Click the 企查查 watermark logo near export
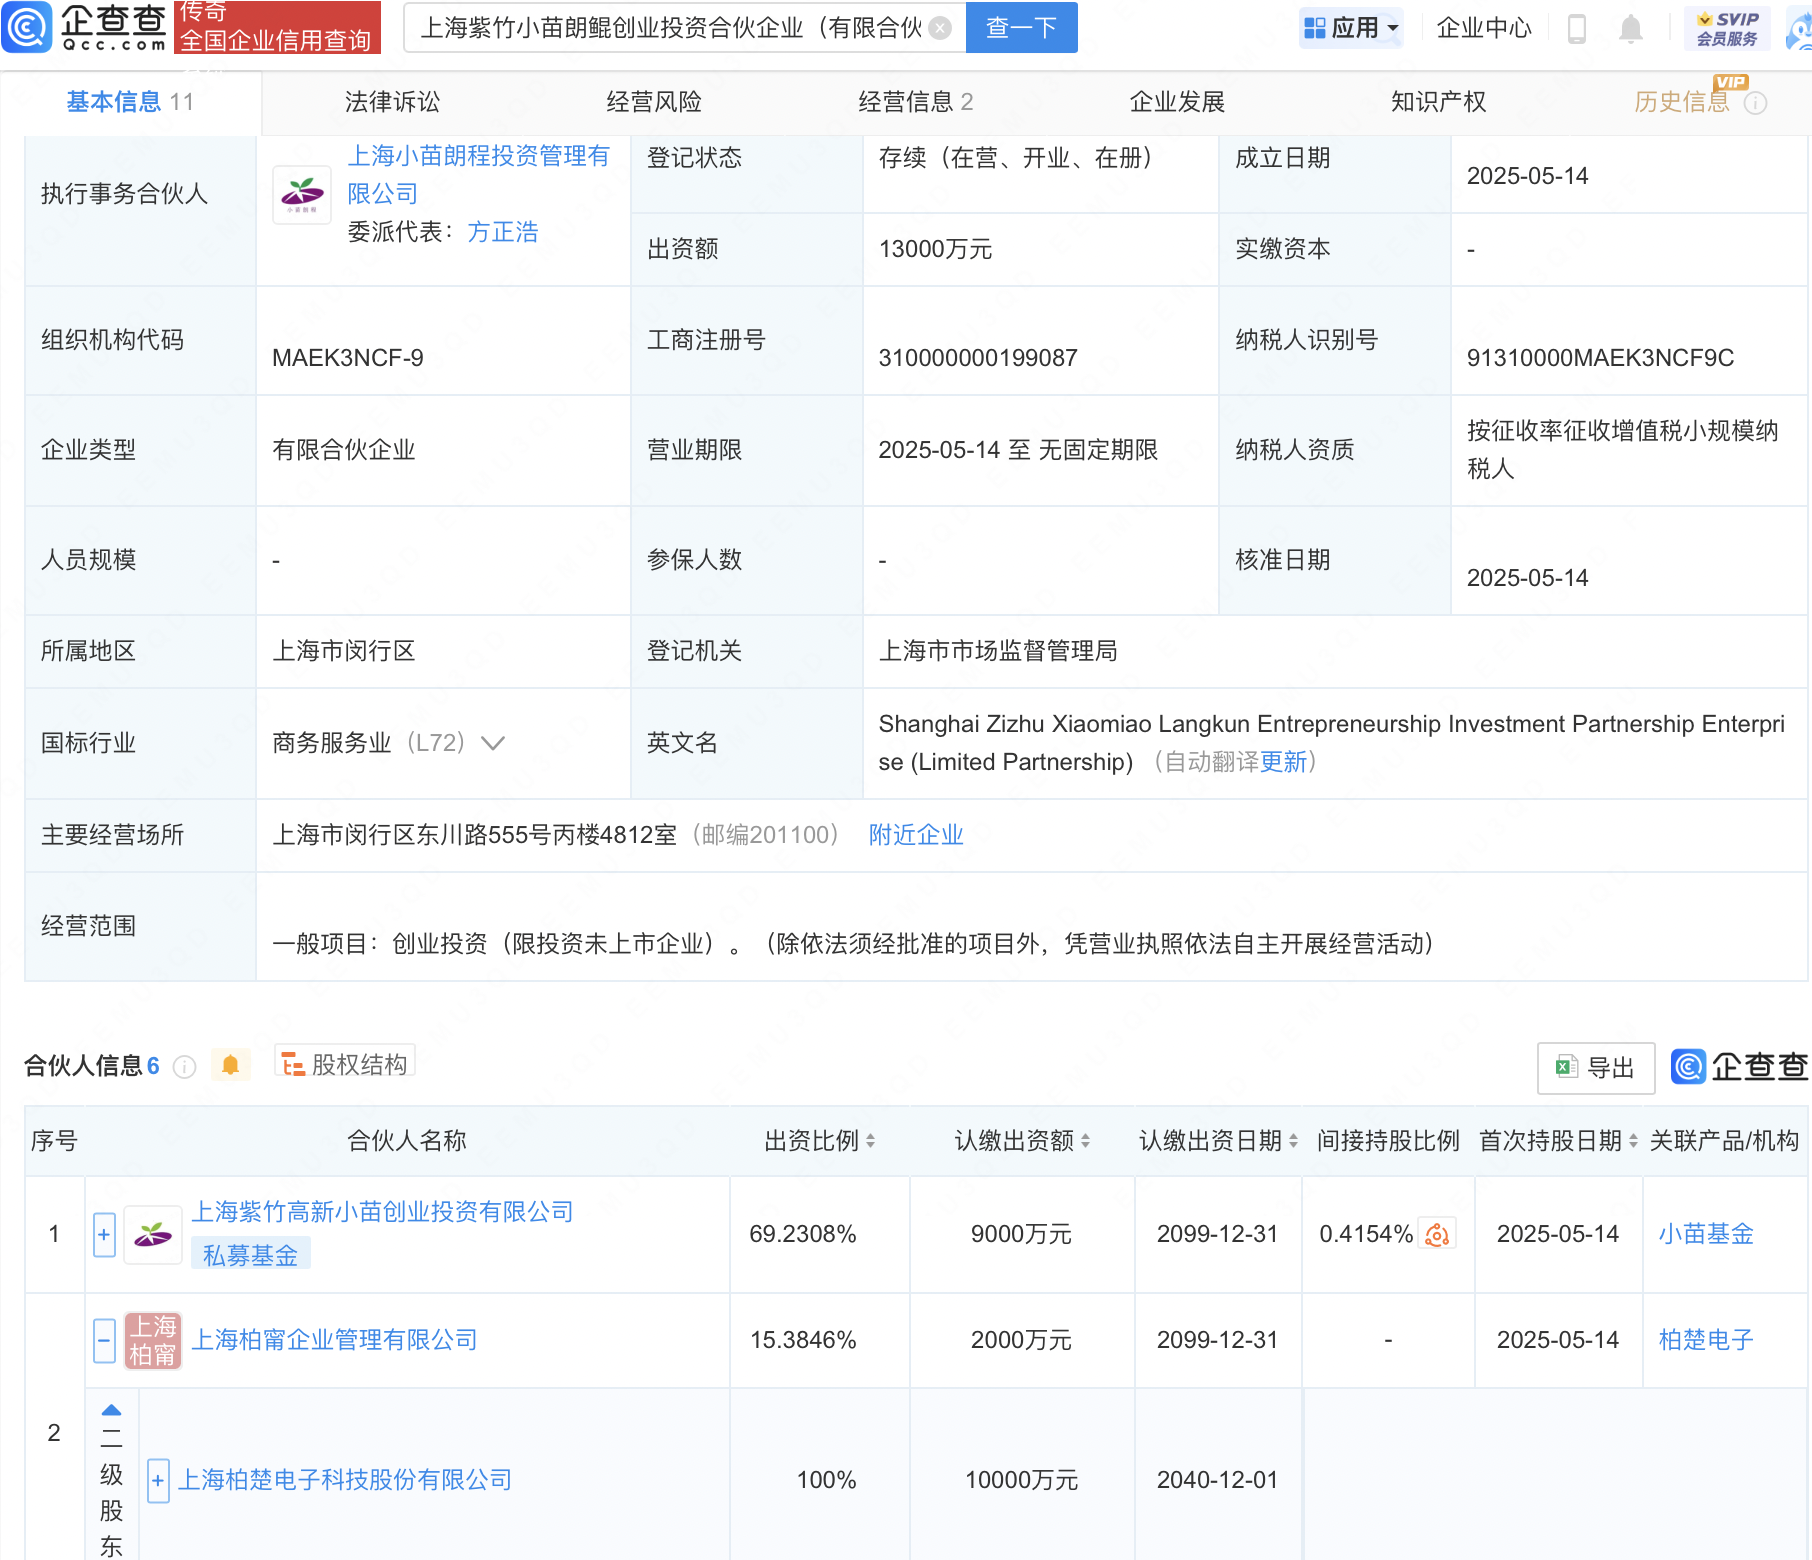Screen dimensions: 1812x1560 pos(1739,1067)
